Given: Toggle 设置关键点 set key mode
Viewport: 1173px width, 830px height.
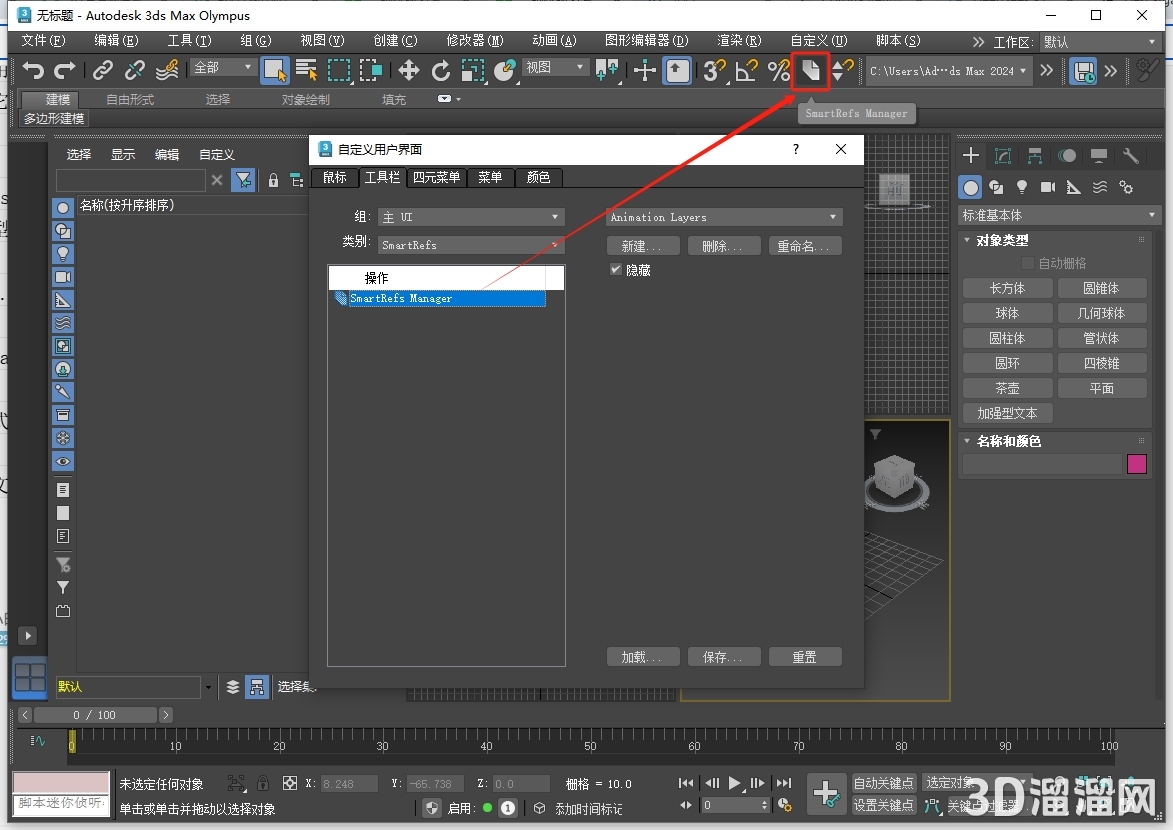Looking at the screenshot, I should [x=883, y=805].
